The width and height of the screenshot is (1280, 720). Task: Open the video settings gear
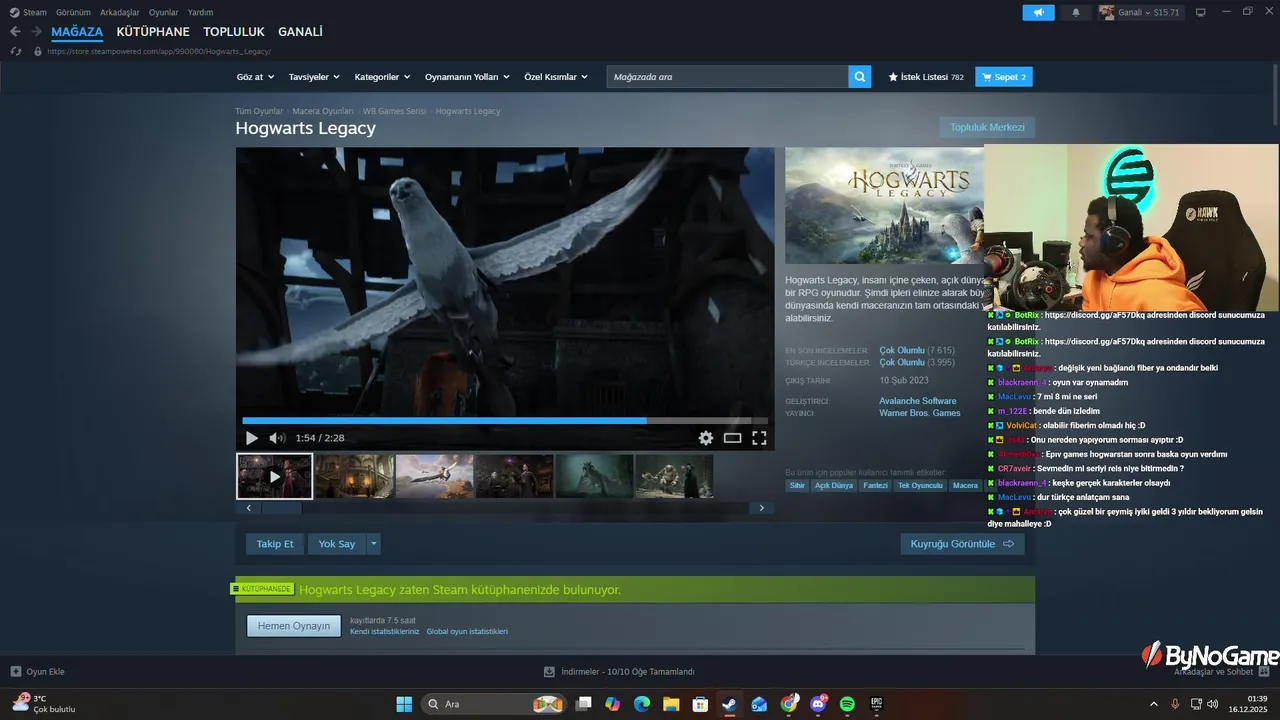point(706,438)
